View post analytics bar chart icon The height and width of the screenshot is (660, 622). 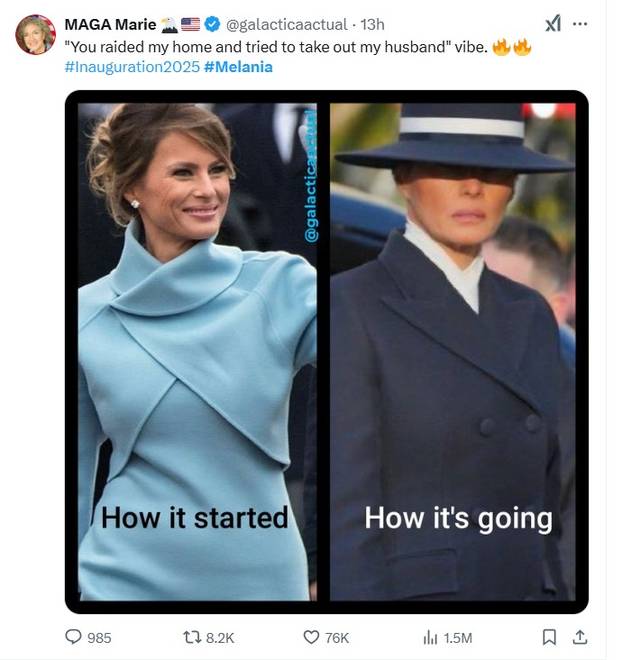pos(431,636)
